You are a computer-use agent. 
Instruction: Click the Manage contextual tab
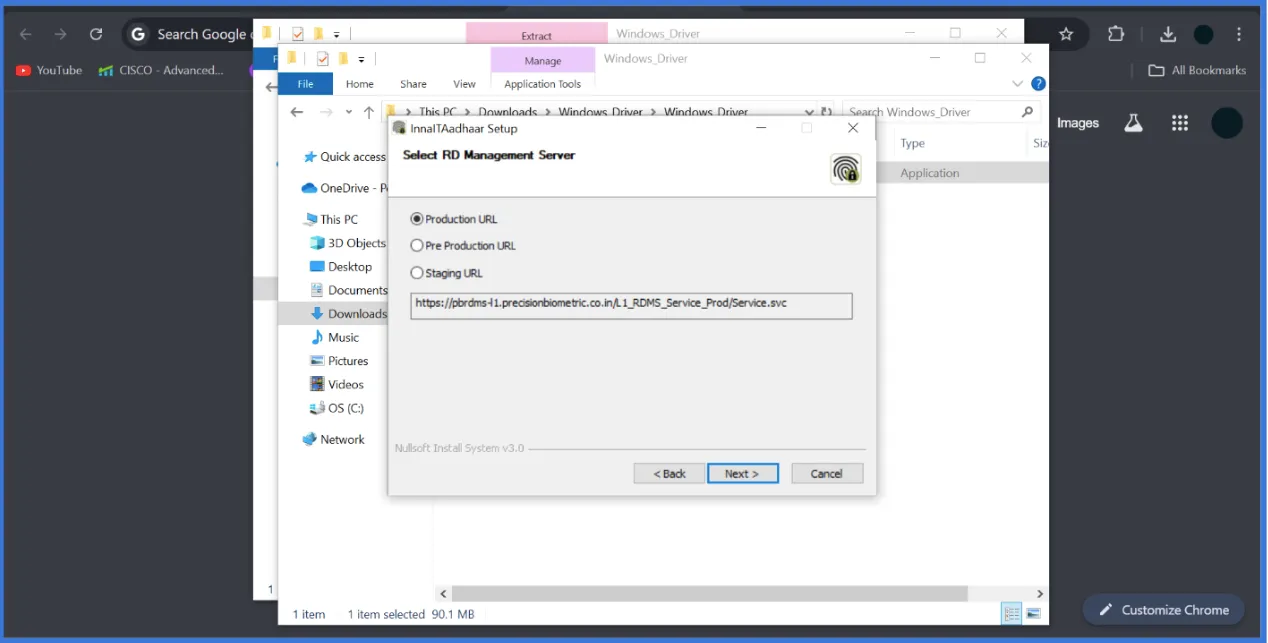(543, 60)
